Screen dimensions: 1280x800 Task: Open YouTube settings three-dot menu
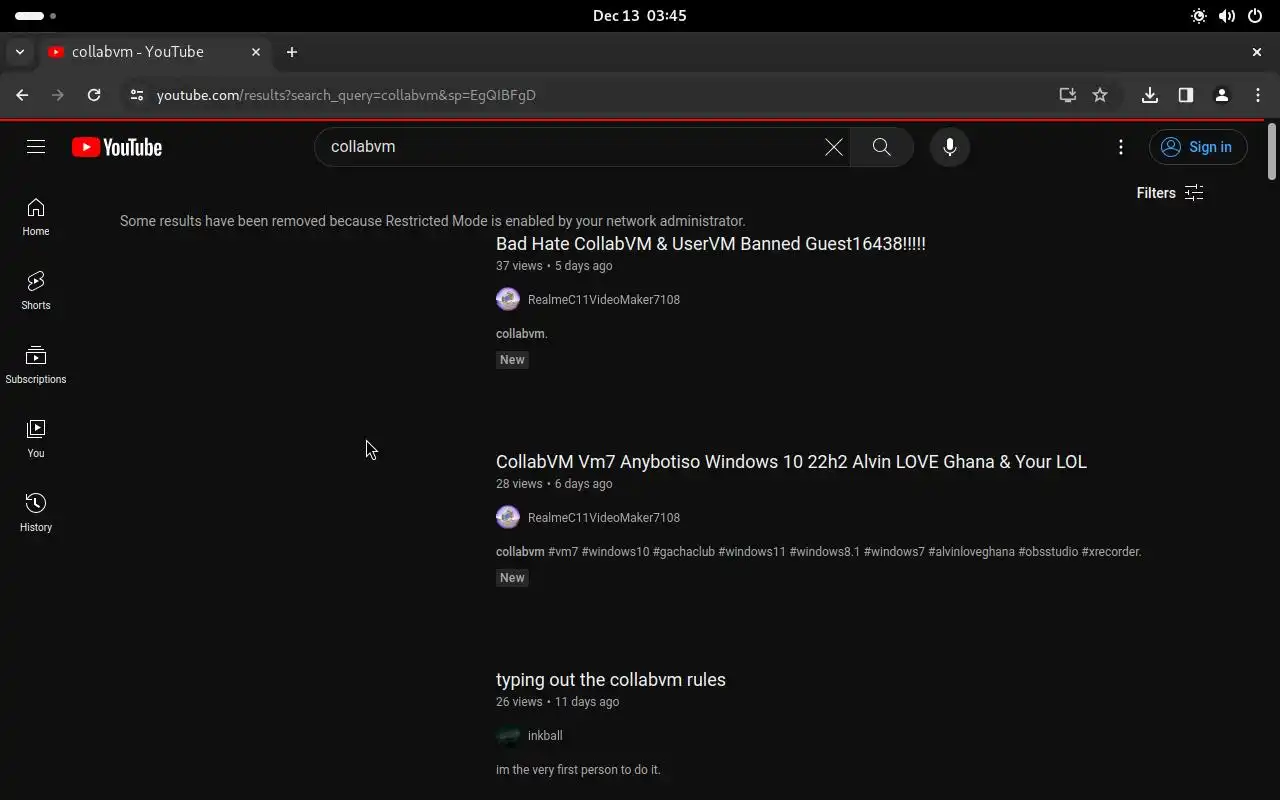[x=1121, y=147]
